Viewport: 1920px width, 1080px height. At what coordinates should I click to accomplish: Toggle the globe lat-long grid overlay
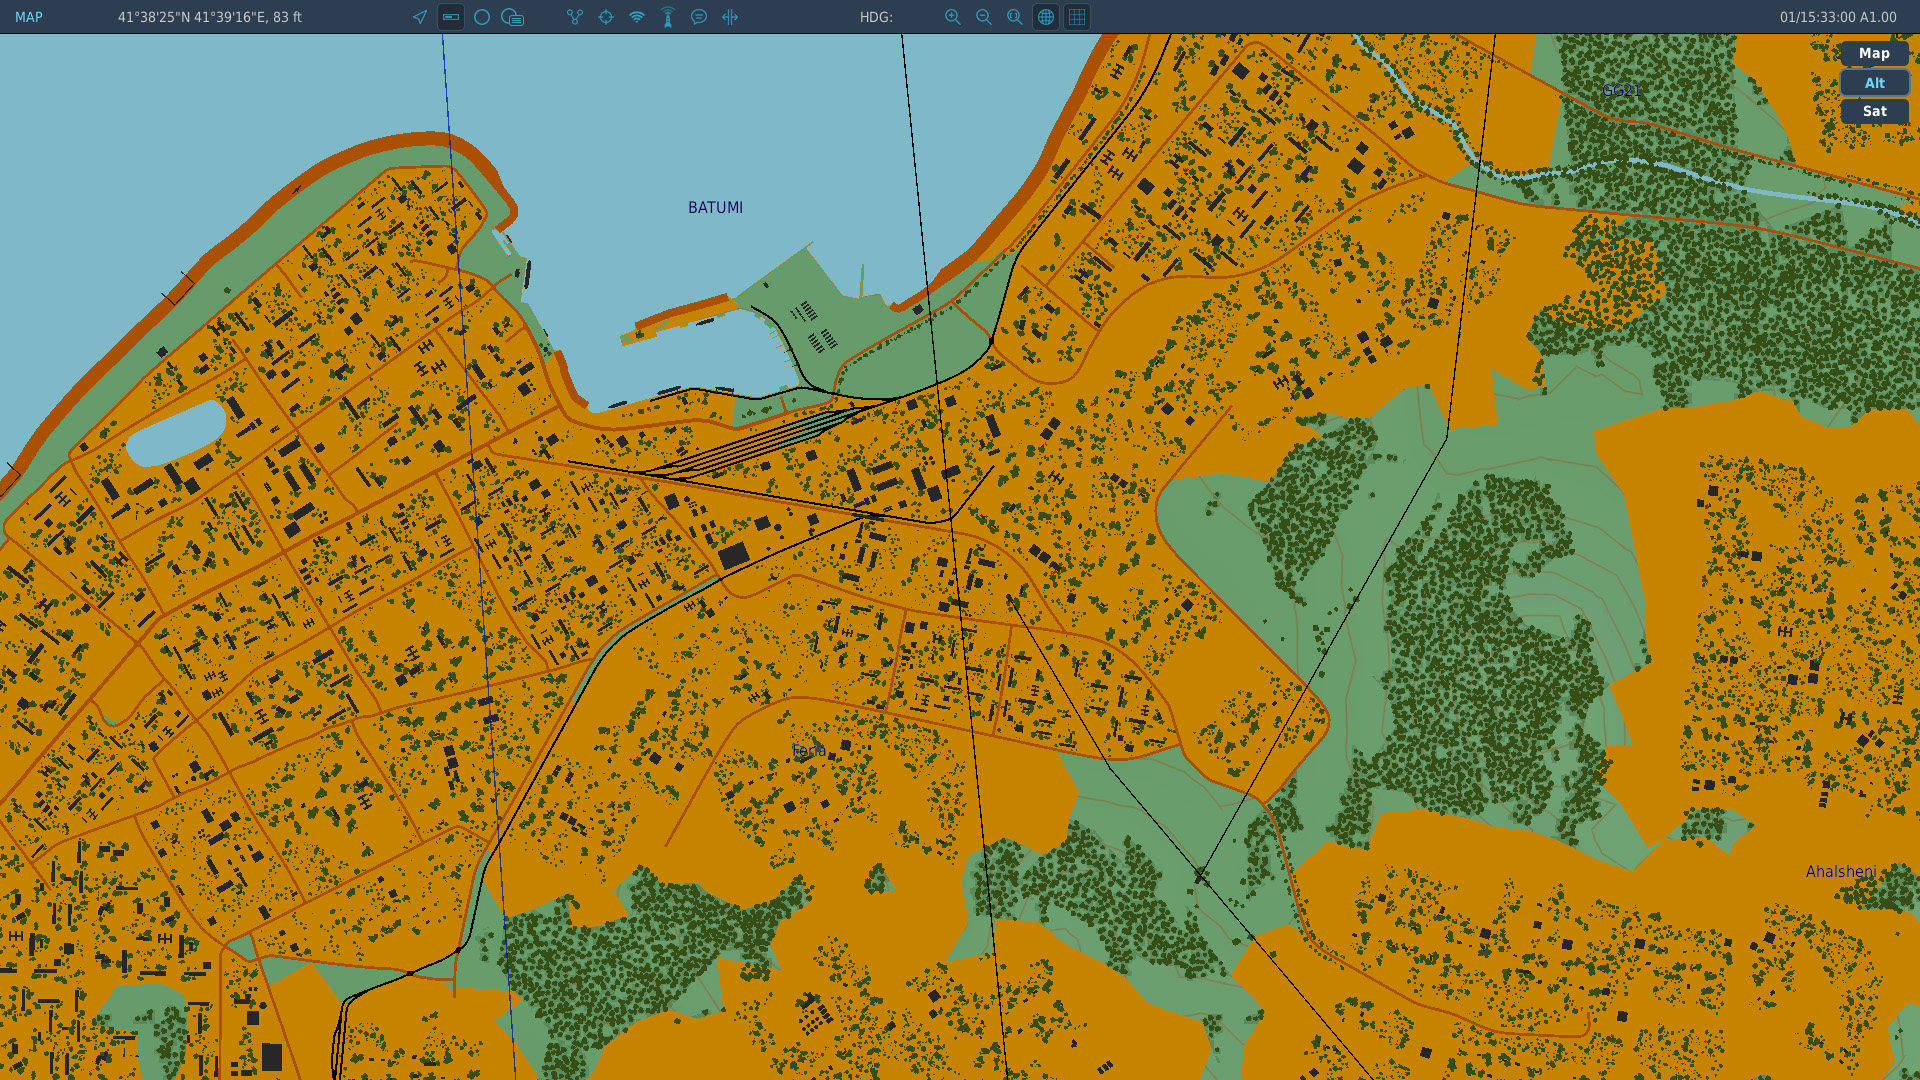coord(1046,17)
